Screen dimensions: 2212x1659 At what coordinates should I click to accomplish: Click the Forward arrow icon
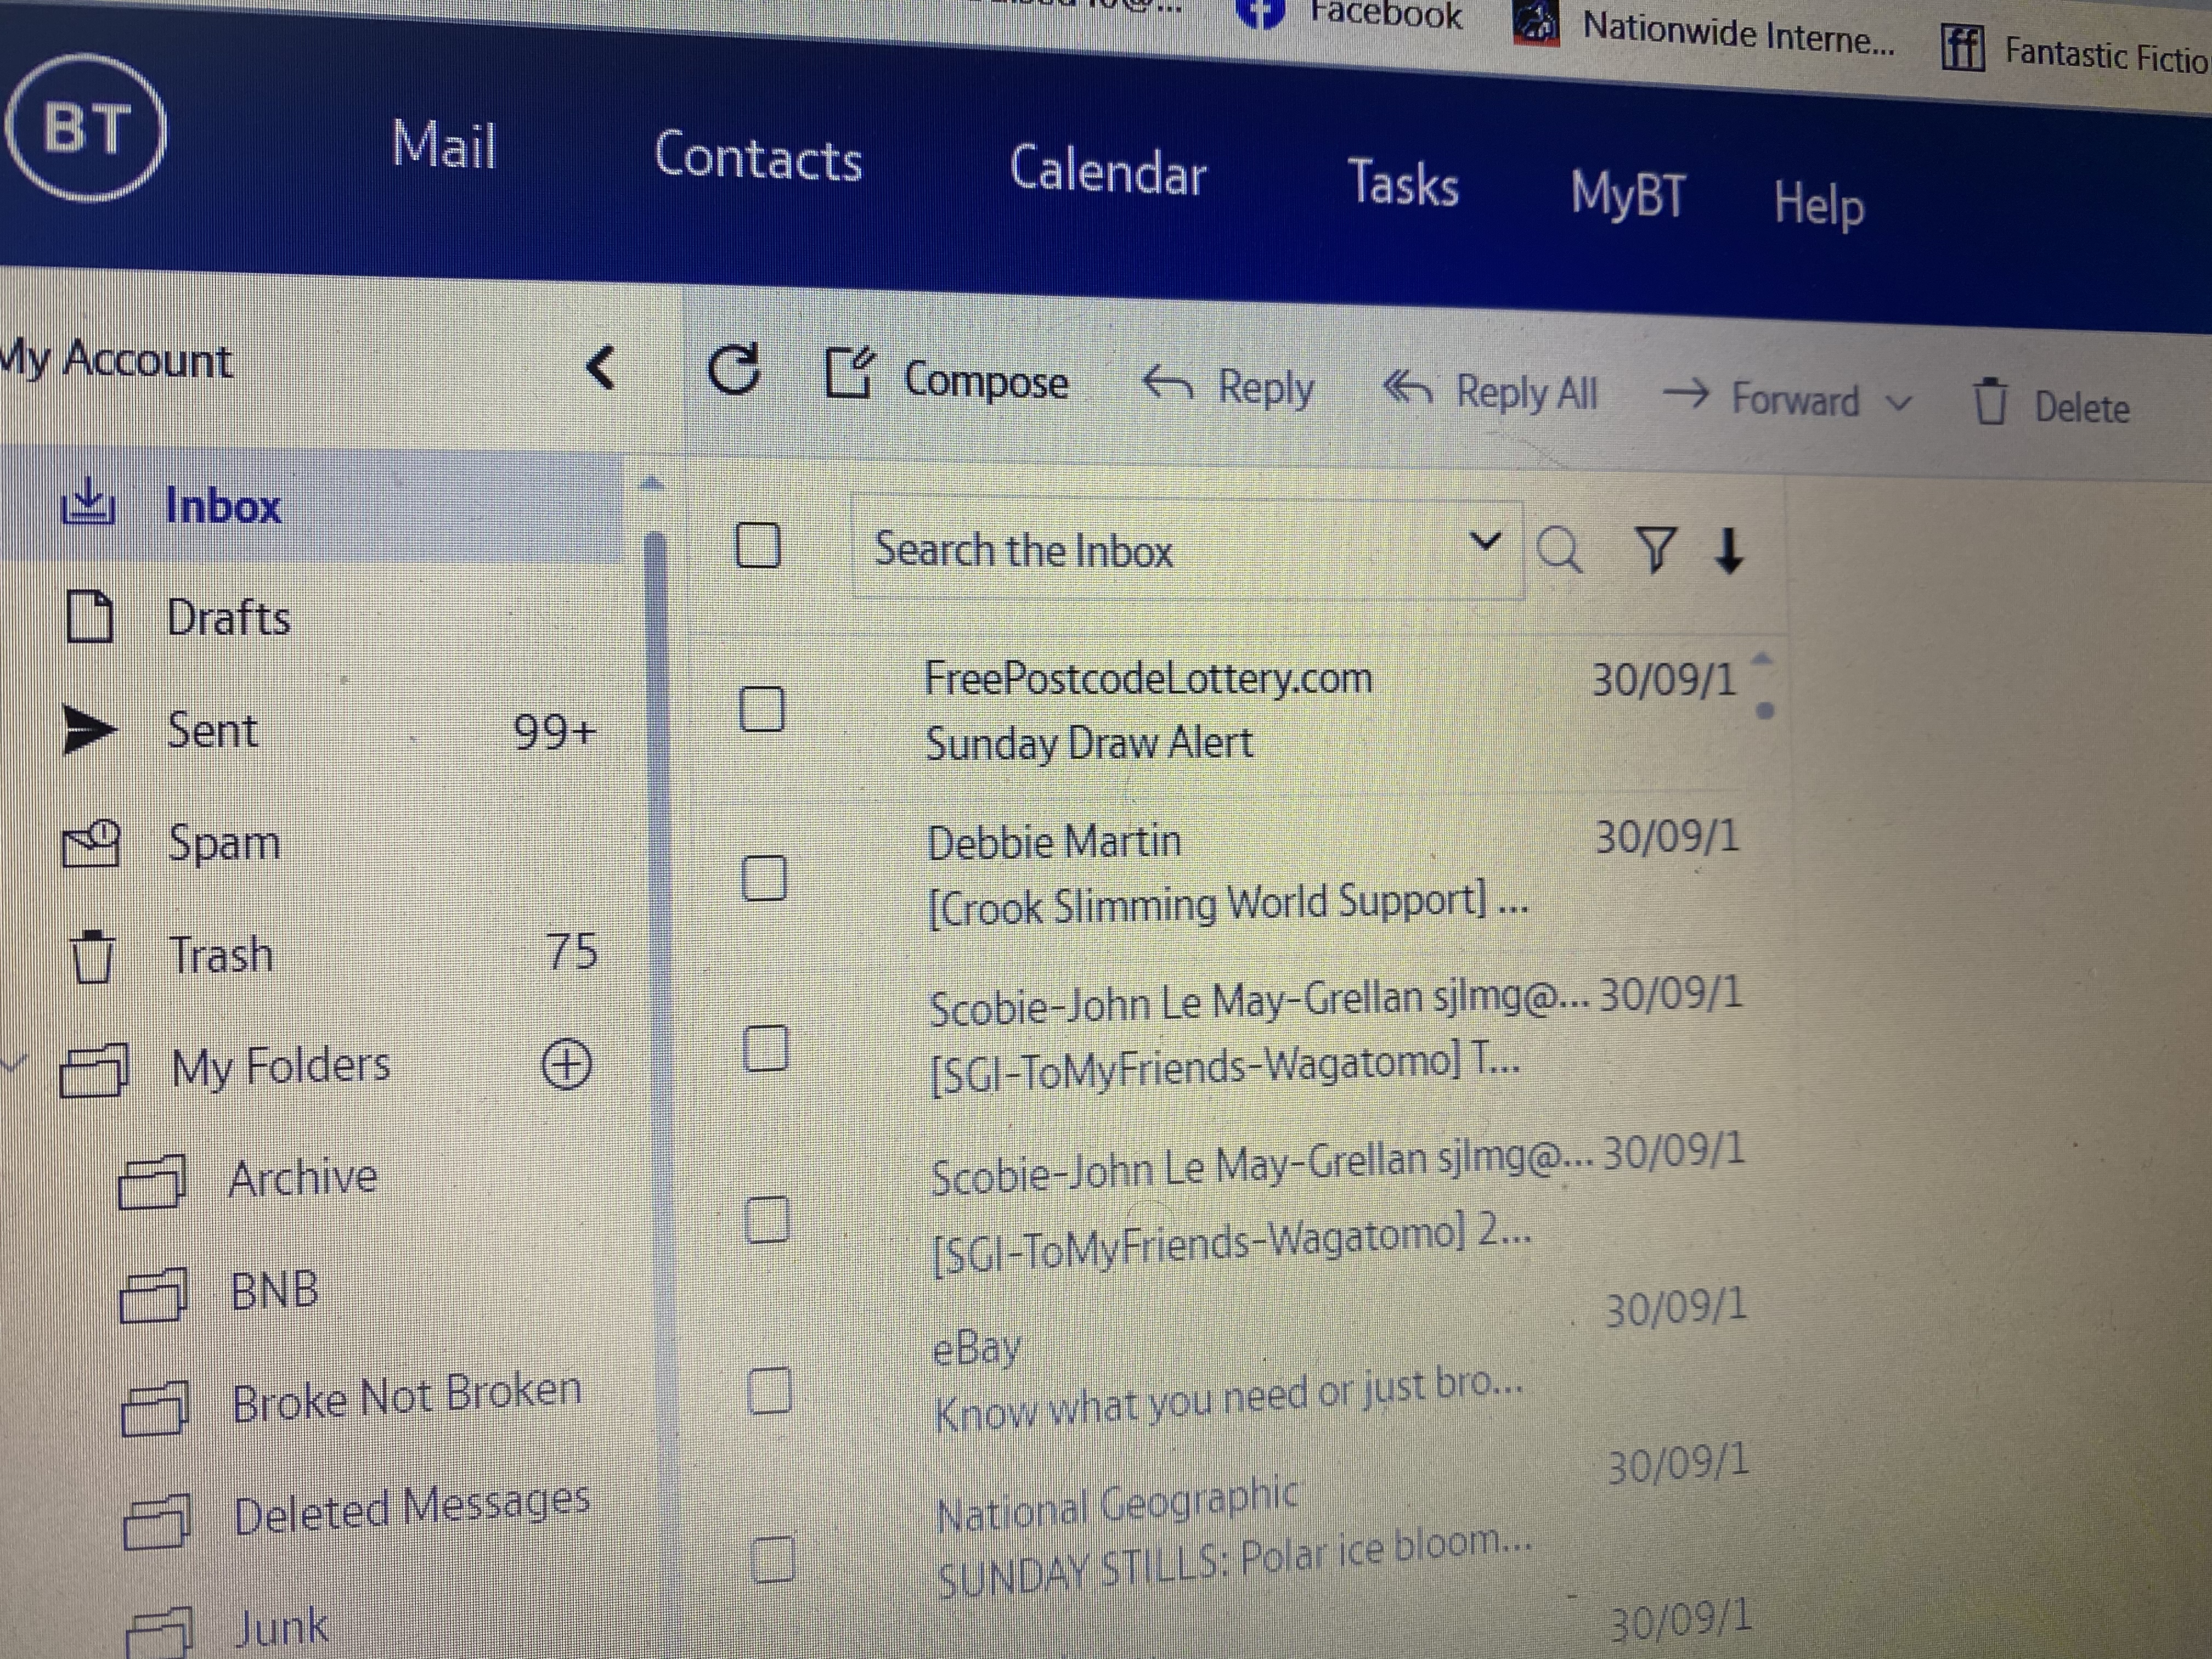tap(1685, 394)
